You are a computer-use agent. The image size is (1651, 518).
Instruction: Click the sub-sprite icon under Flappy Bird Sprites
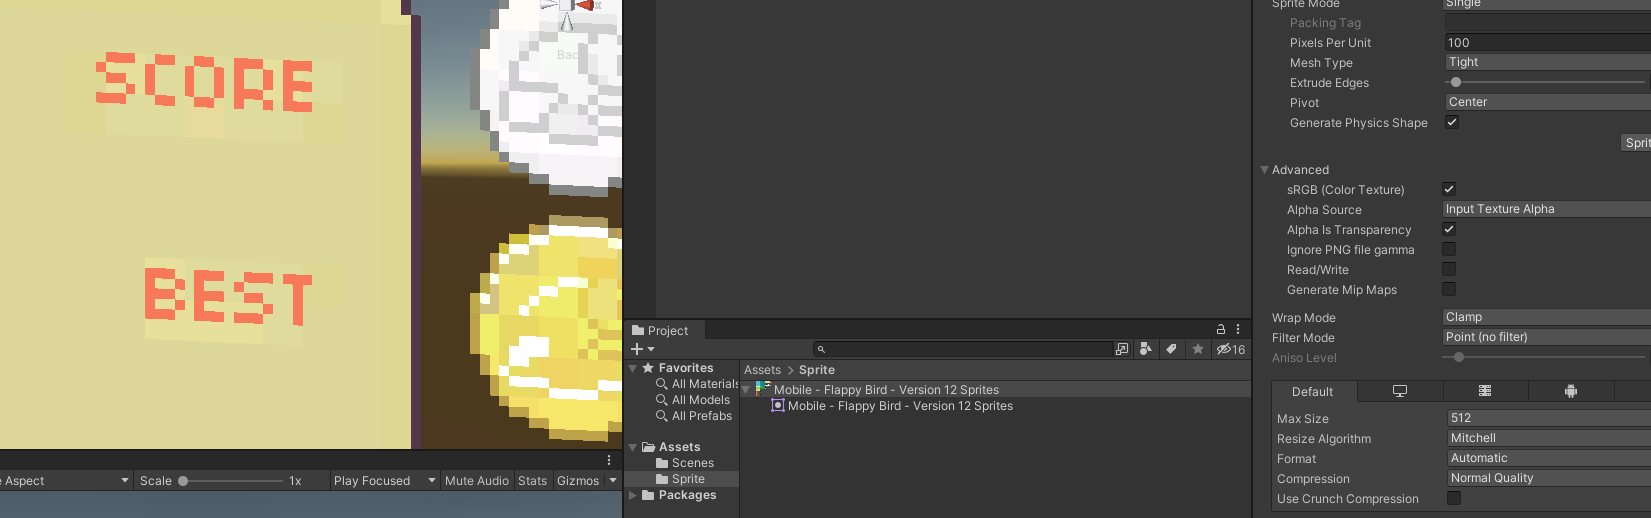click(x=778, y=405)
